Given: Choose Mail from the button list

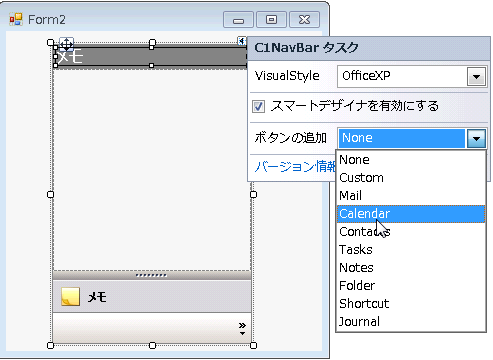Looking at the screenshot, I should tap(411, 196).
